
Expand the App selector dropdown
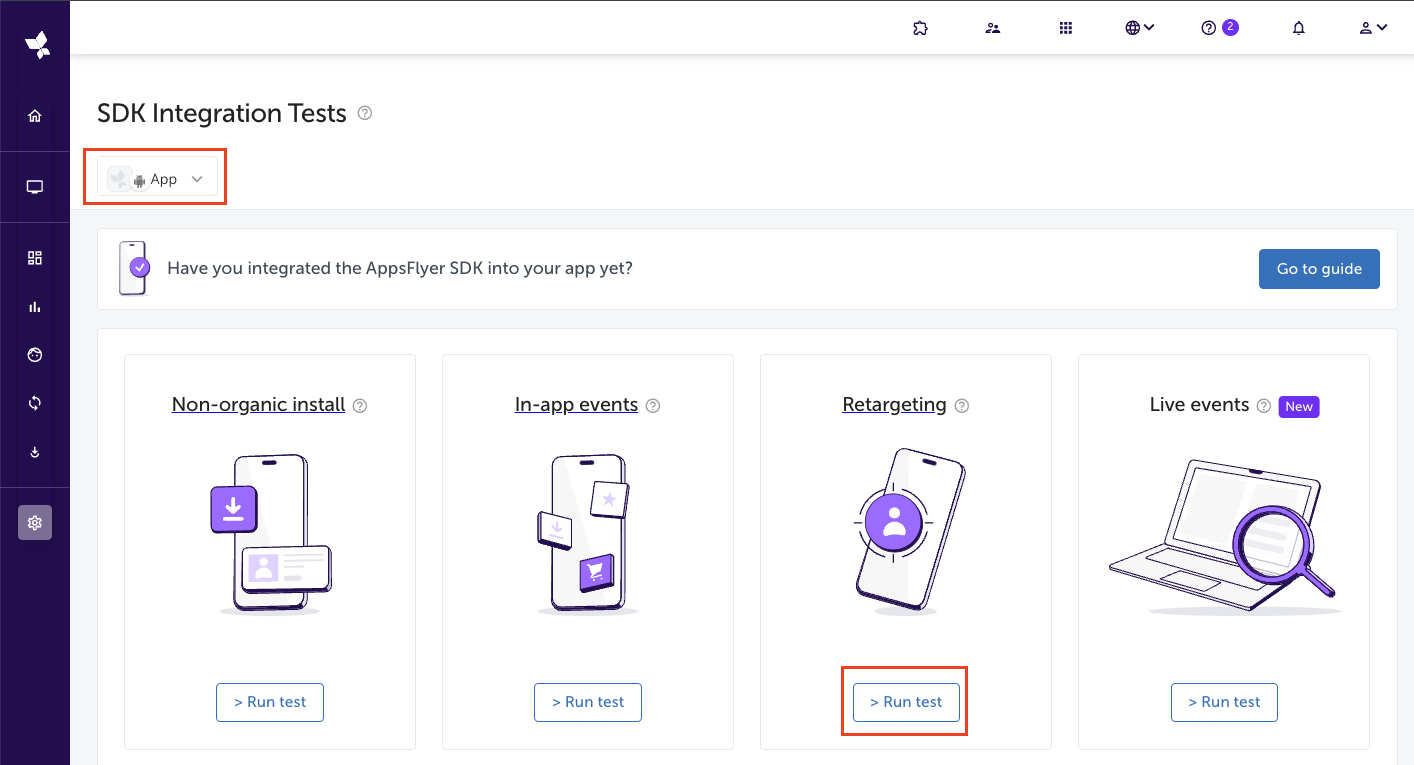(157, 179)
